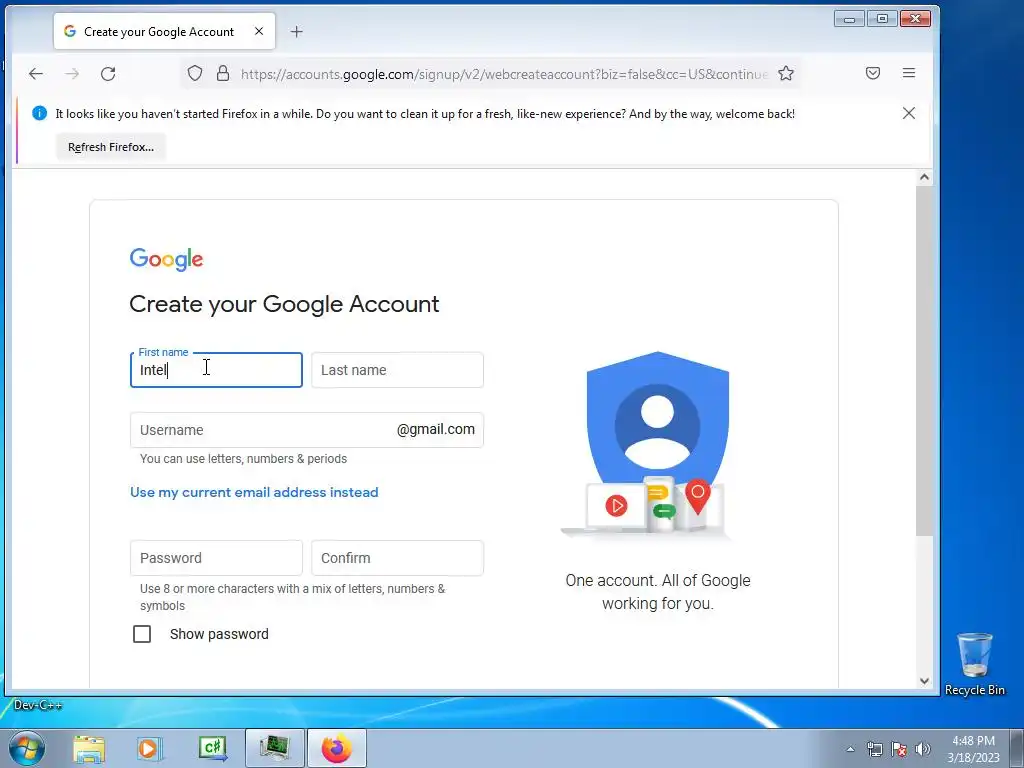1024x768 pixels.
Task: Open the C# application taskbar icon
Action: click(213, 748)
